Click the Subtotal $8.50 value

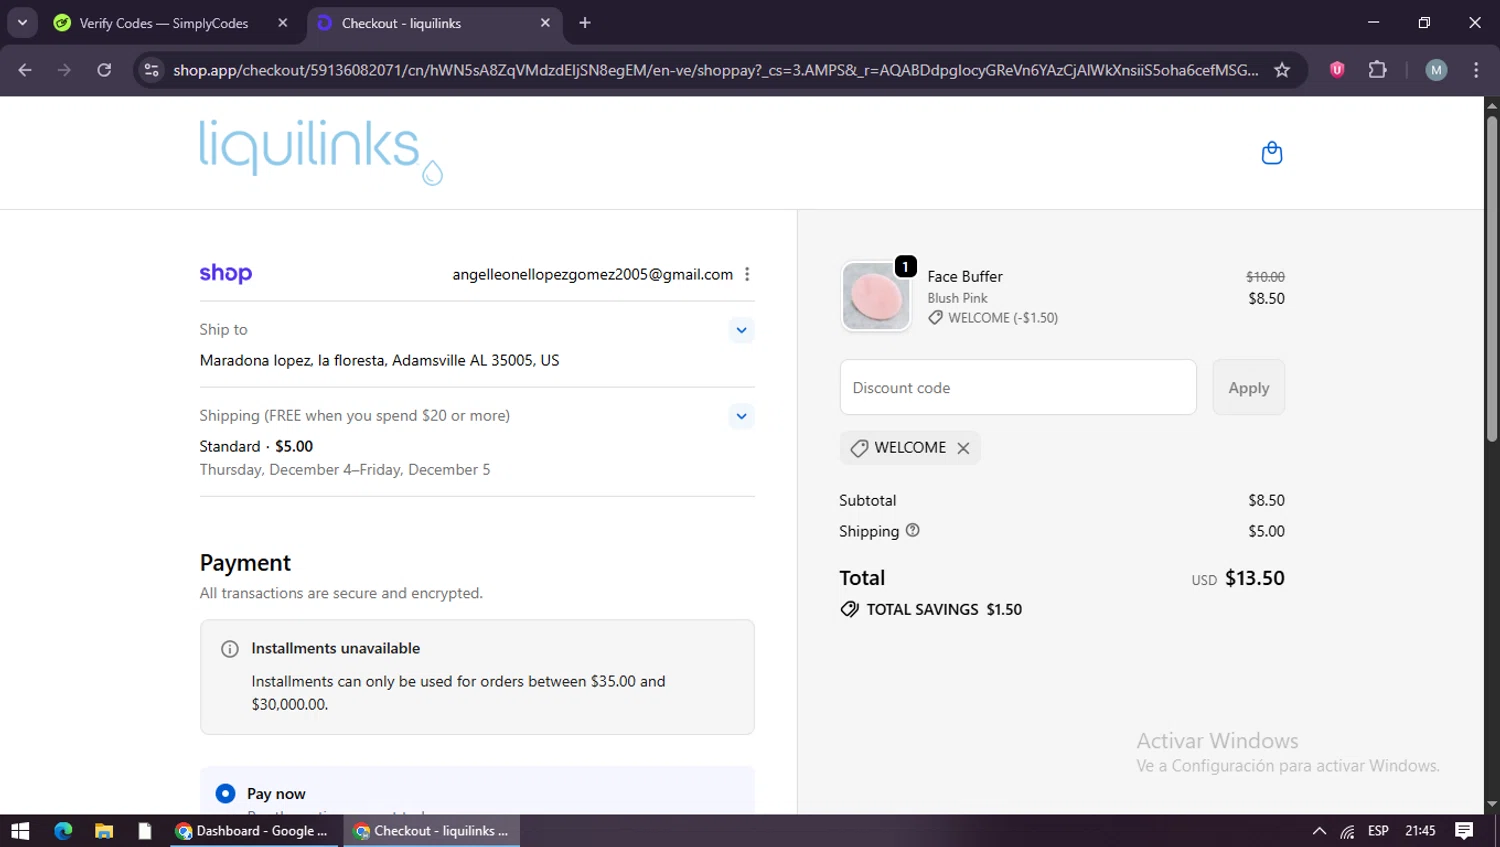tap(1266, 500)
